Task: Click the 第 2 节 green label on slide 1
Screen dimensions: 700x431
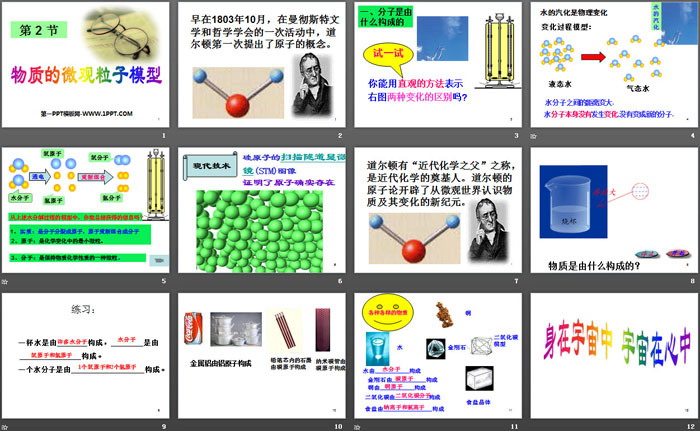Action: (x=39, y=30)
